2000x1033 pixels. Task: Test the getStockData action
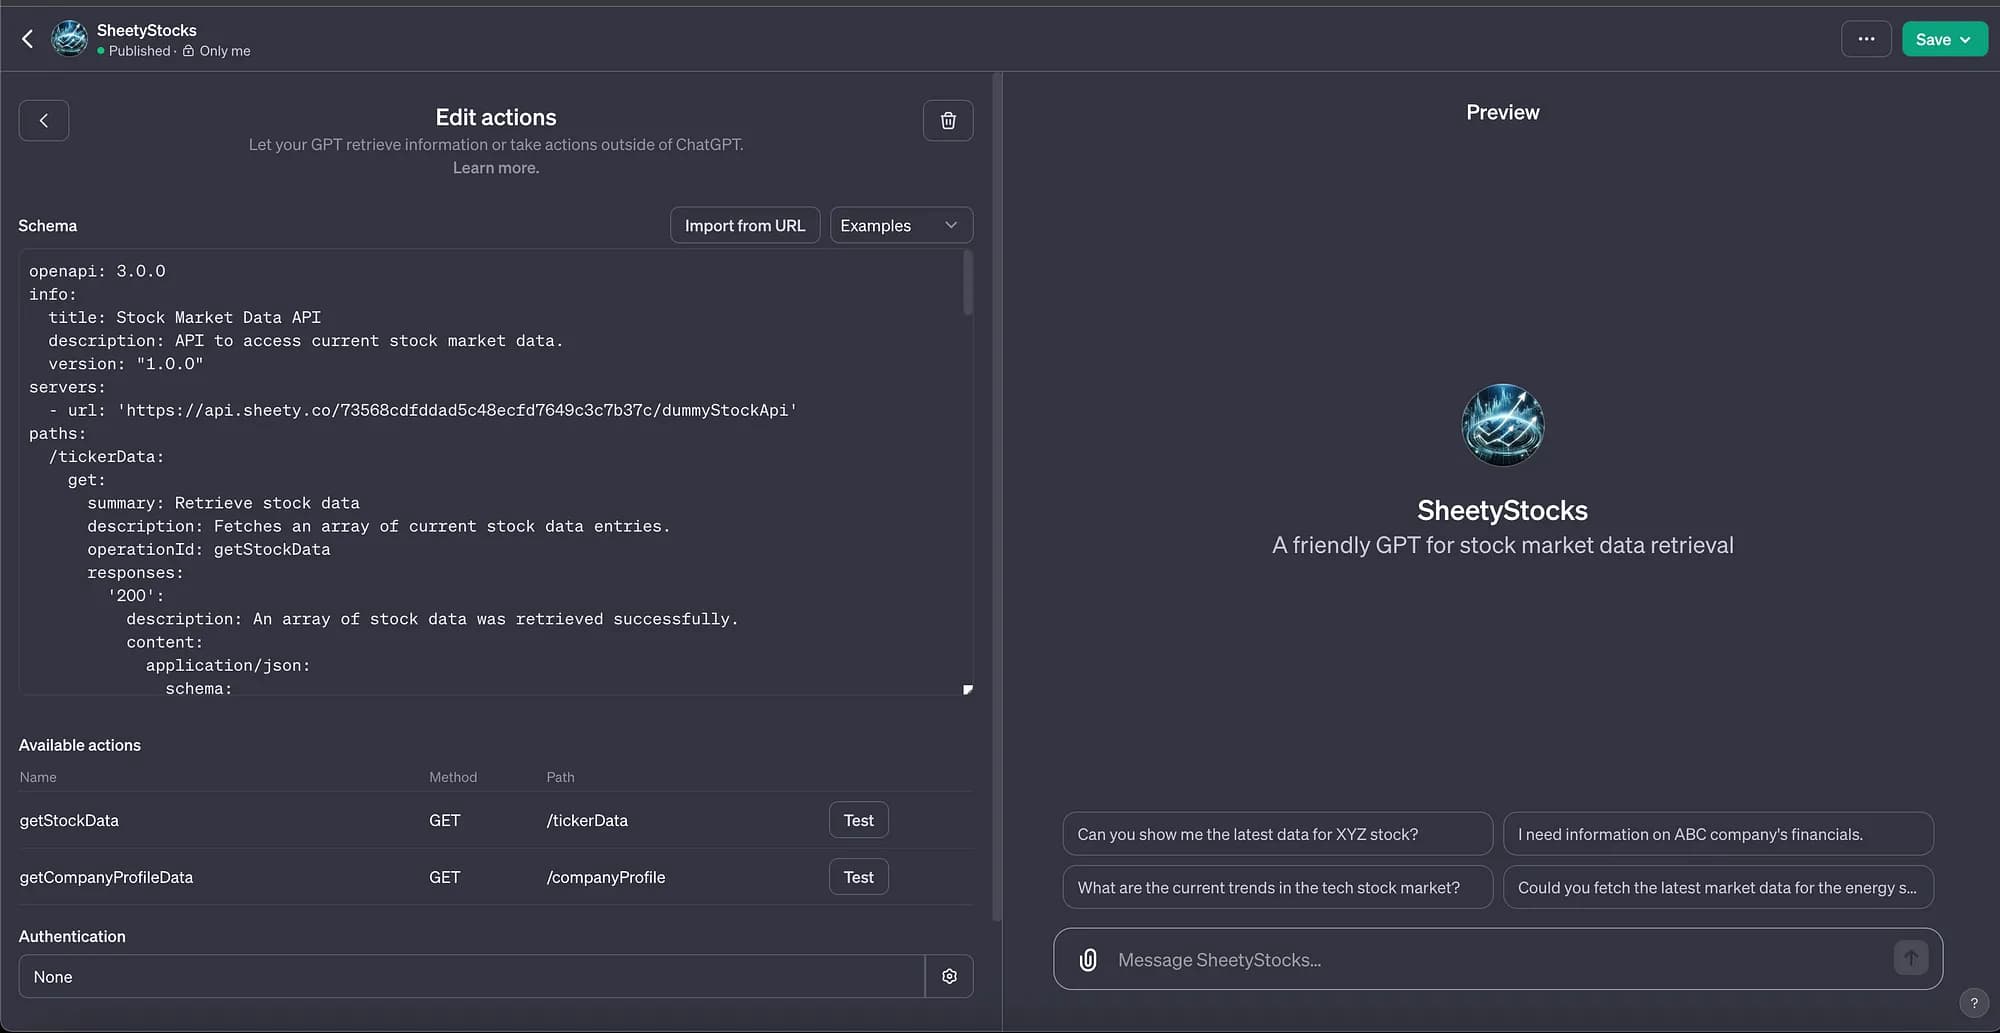click(858, 820)
